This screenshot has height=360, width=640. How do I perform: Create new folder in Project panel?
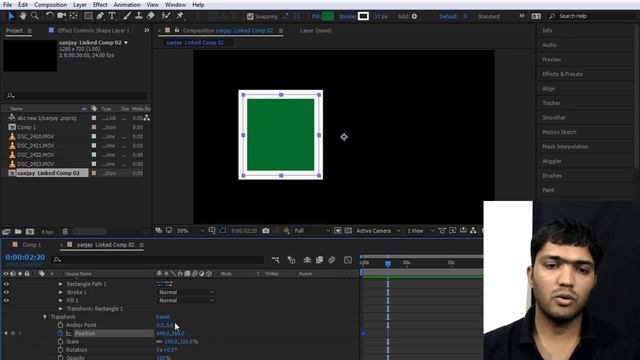18,232
